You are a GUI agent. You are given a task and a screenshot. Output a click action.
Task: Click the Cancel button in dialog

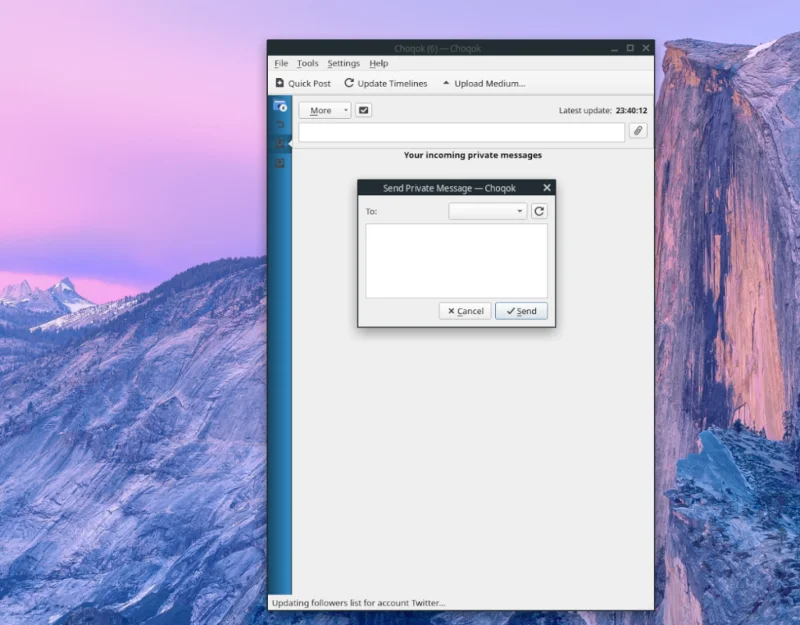point(465,311)
